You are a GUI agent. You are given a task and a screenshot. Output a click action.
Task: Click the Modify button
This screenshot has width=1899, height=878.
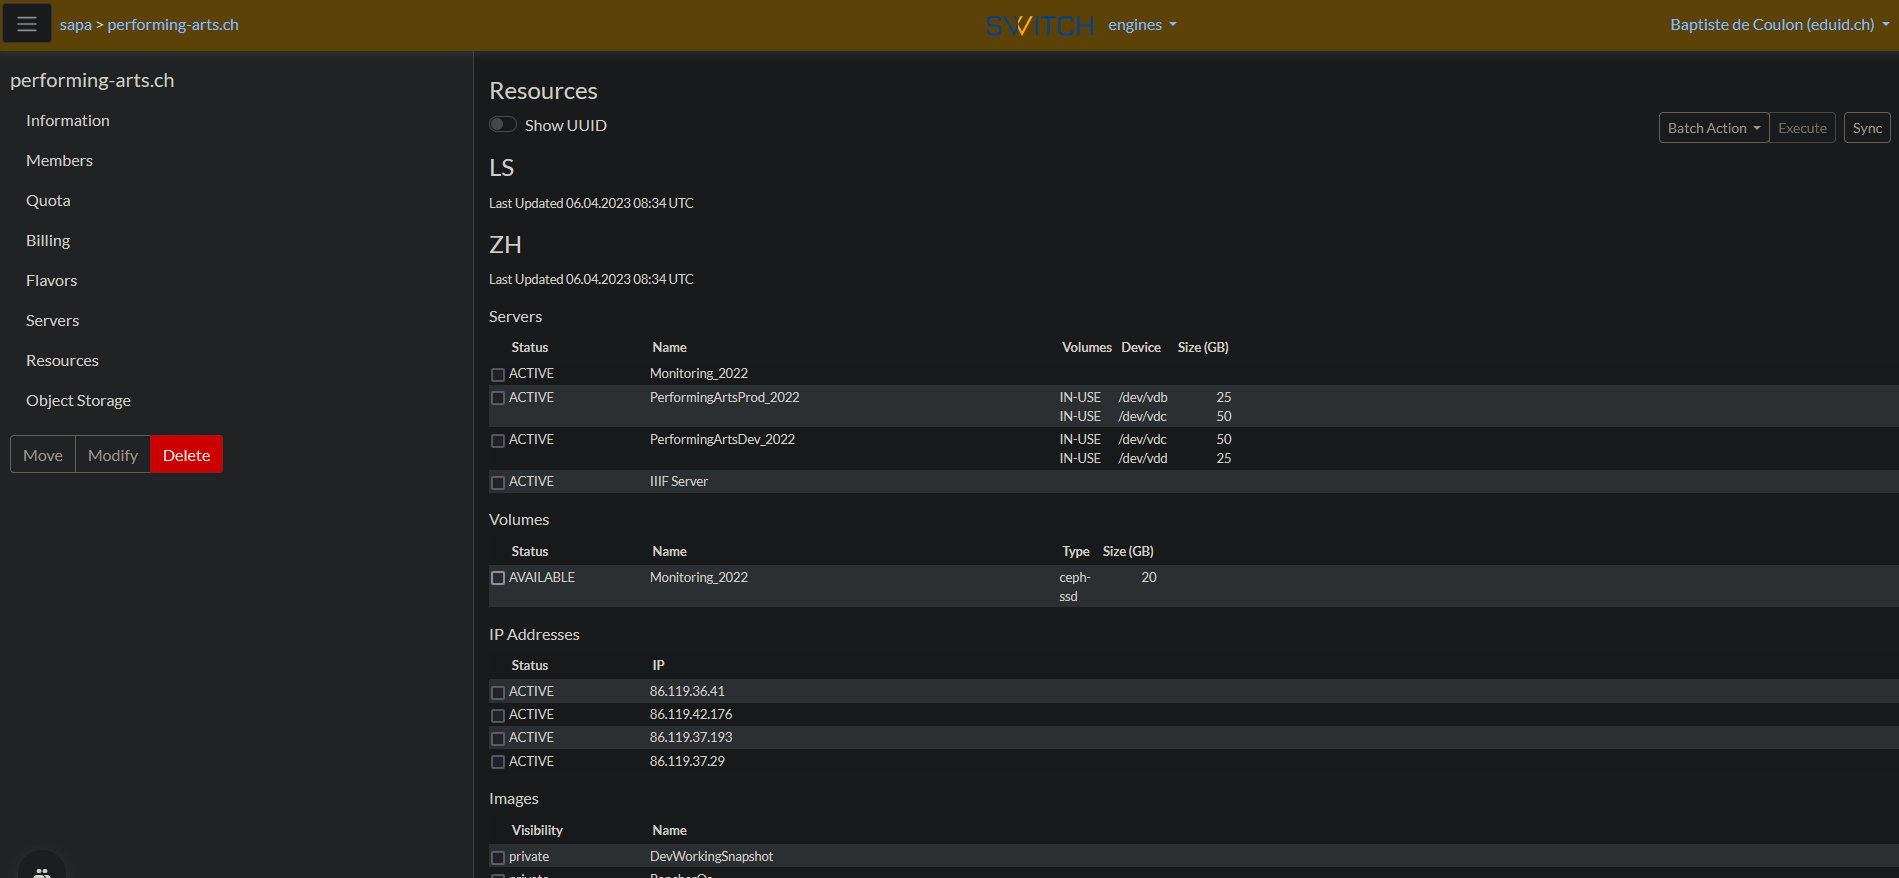pos(113,455)
